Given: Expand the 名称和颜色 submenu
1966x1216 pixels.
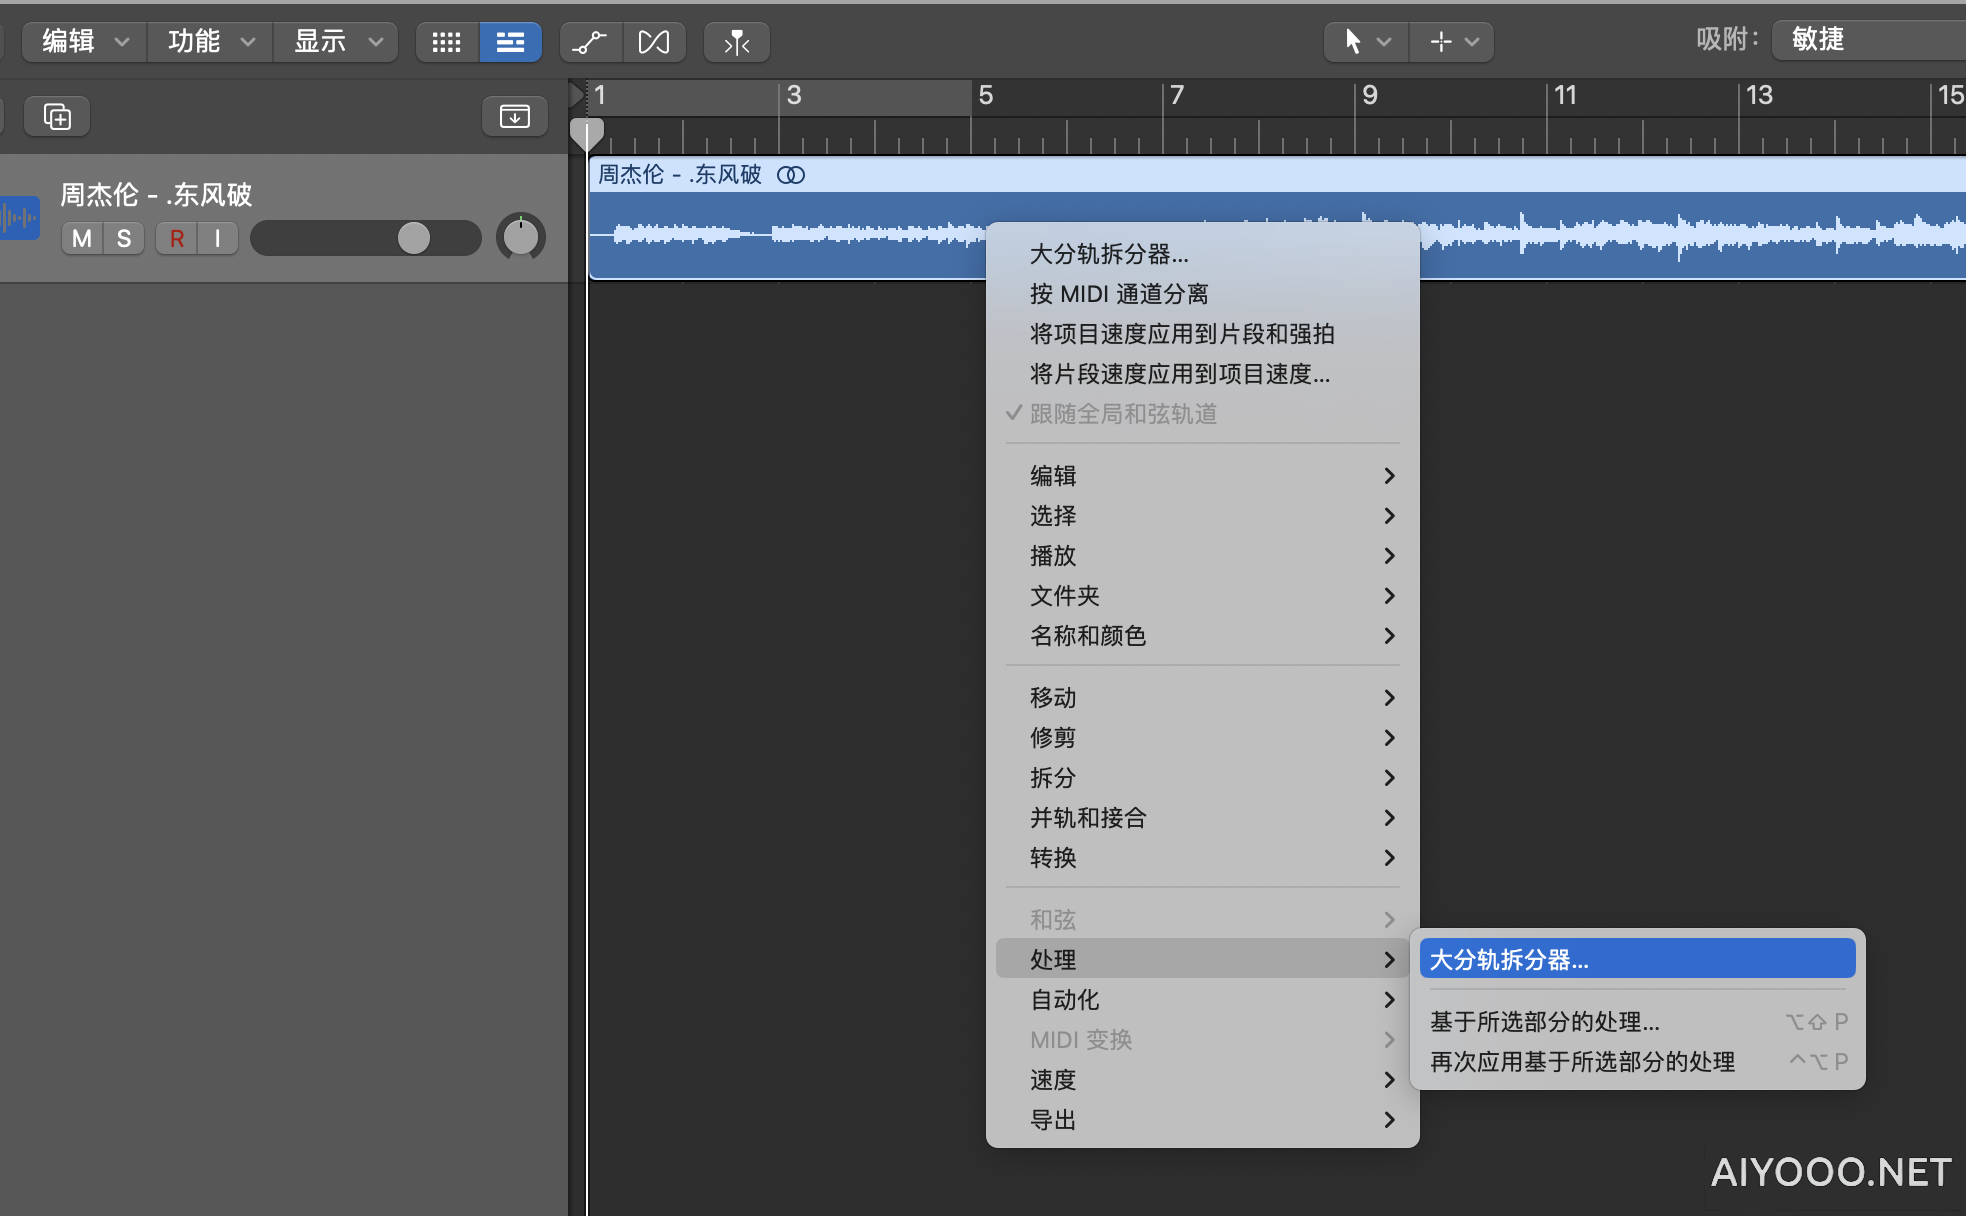Looking at the screenshot, I should coord(1203,636).
